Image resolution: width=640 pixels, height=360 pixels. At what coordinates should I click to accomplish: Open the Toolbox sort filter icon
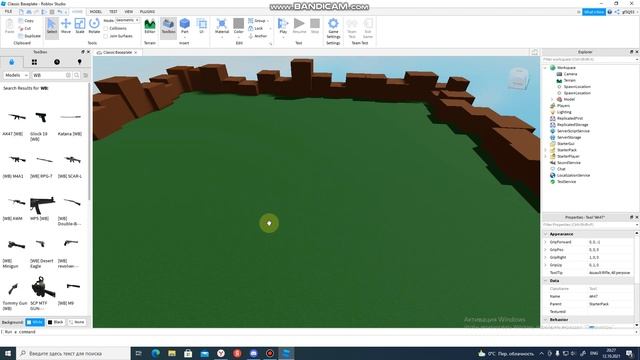85,75
